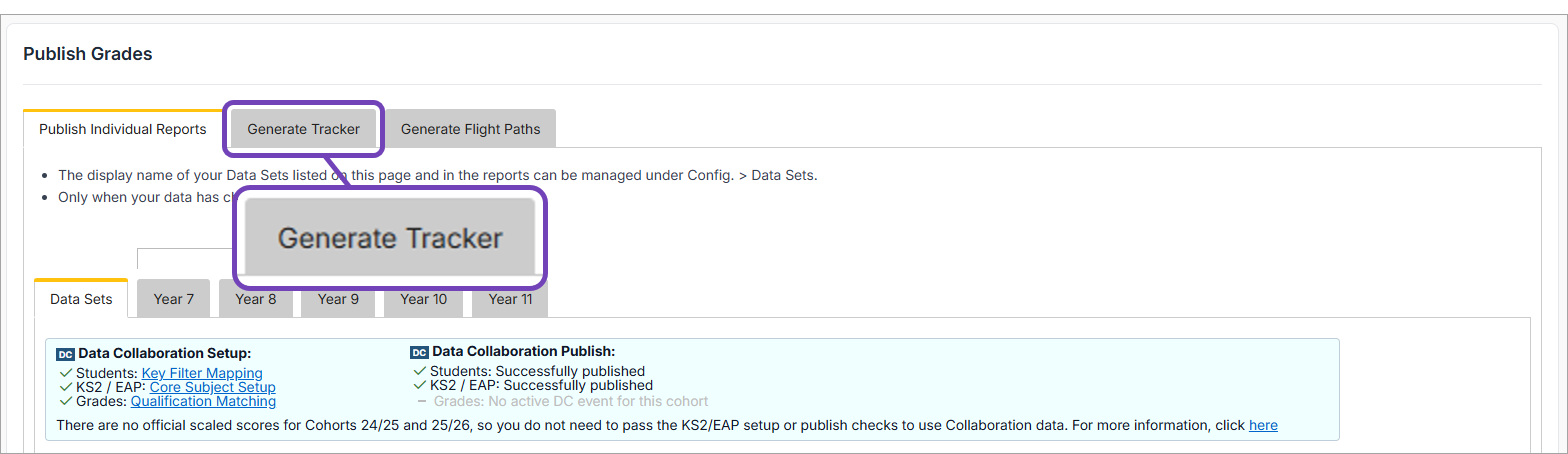Switch to the Year 8 tab
The image size is (1568, 454).
click(256, 299)
